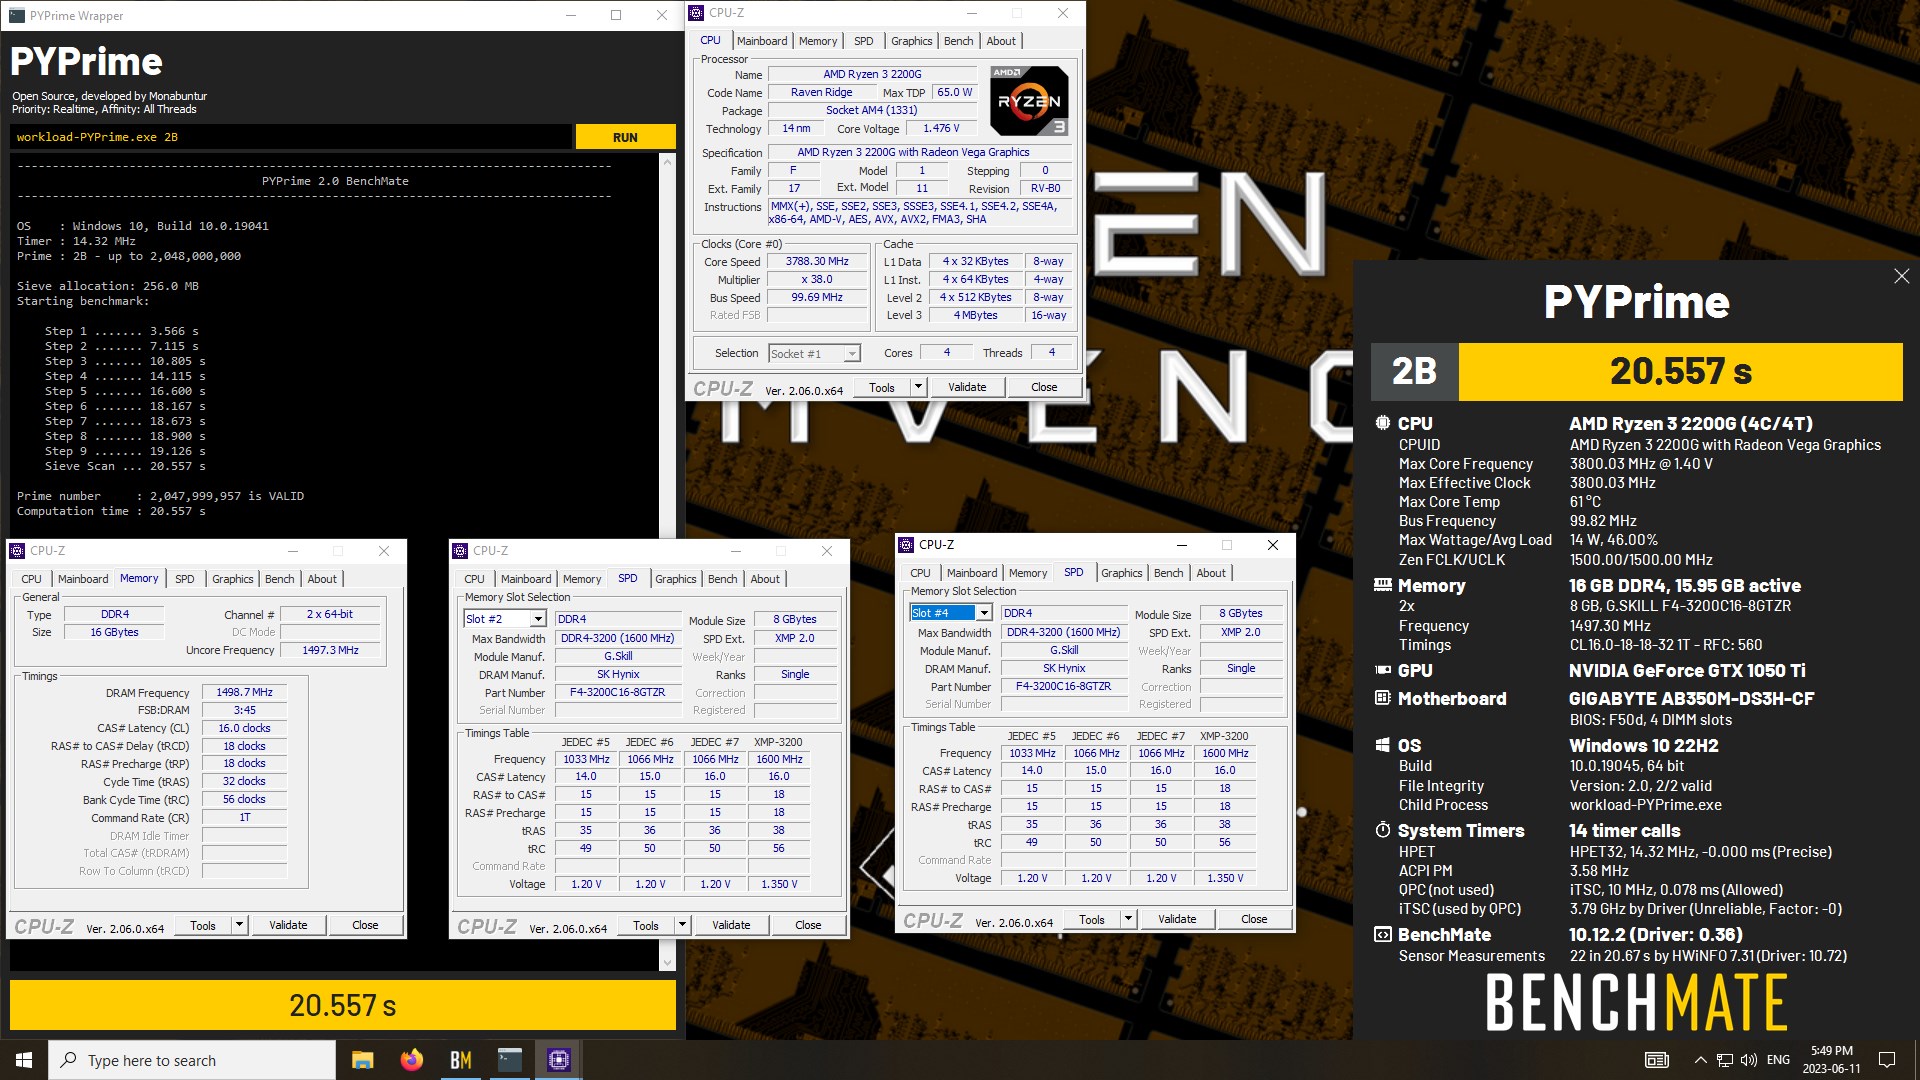1920x1080 pixels.
Task: Open the SPD tab in Memory CPU-Z window
Action: 185,579
